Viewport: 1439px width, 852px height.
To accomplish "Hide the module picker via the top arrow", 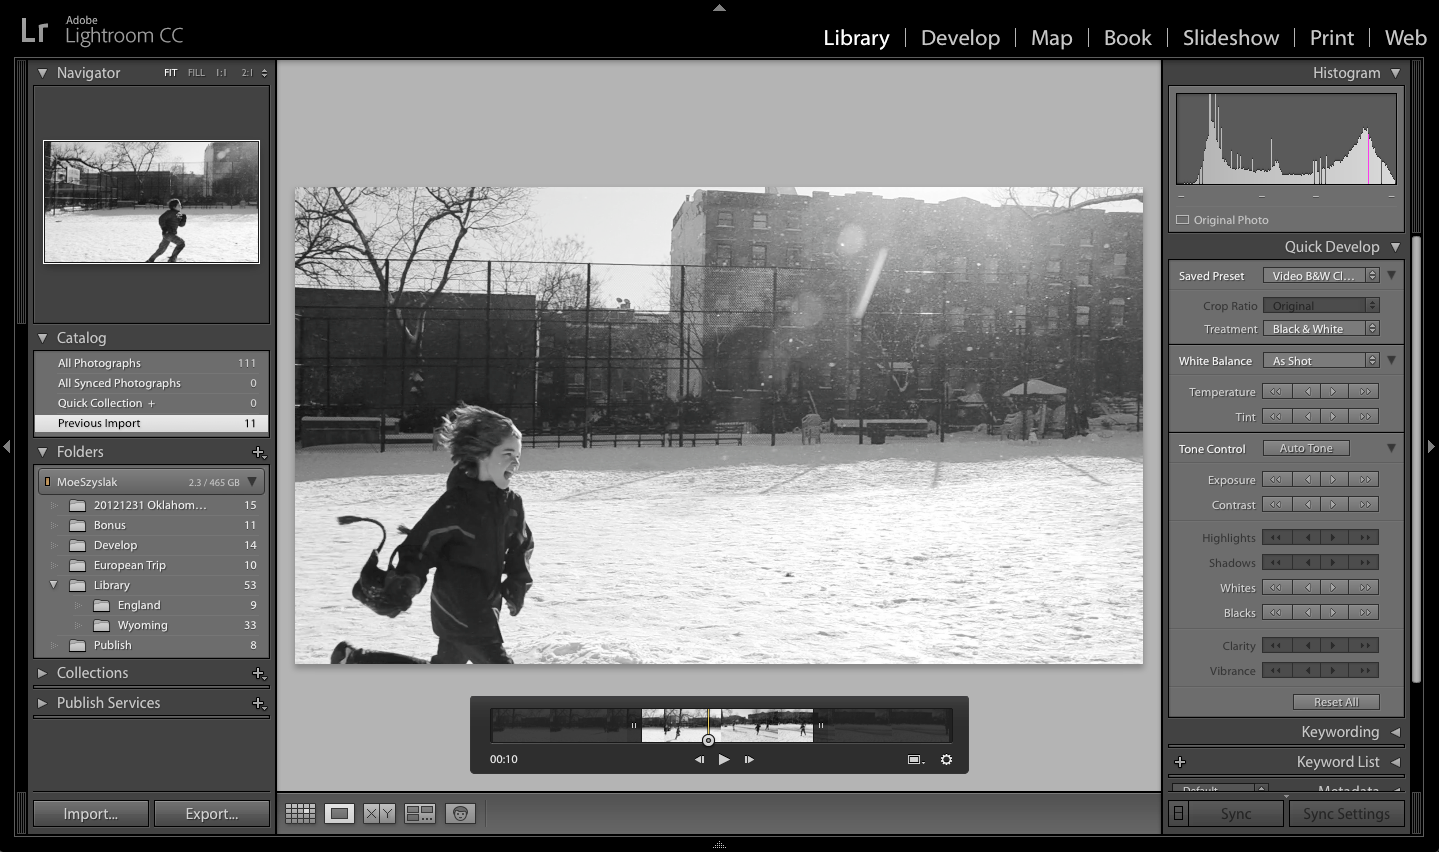I will [x=719, y=7].
